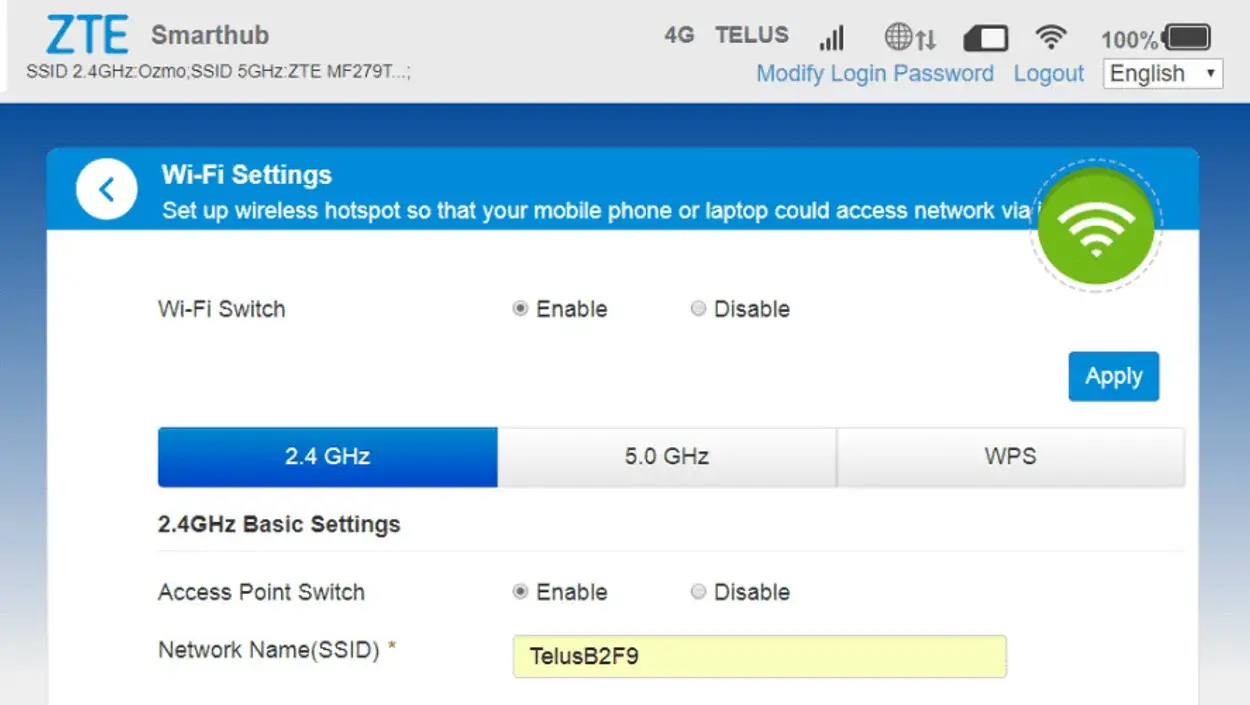Viewport: 1250px width, 705px height.
Task: Click the green Wi-Fi circle icon
Action: [x=1096, y=226]
